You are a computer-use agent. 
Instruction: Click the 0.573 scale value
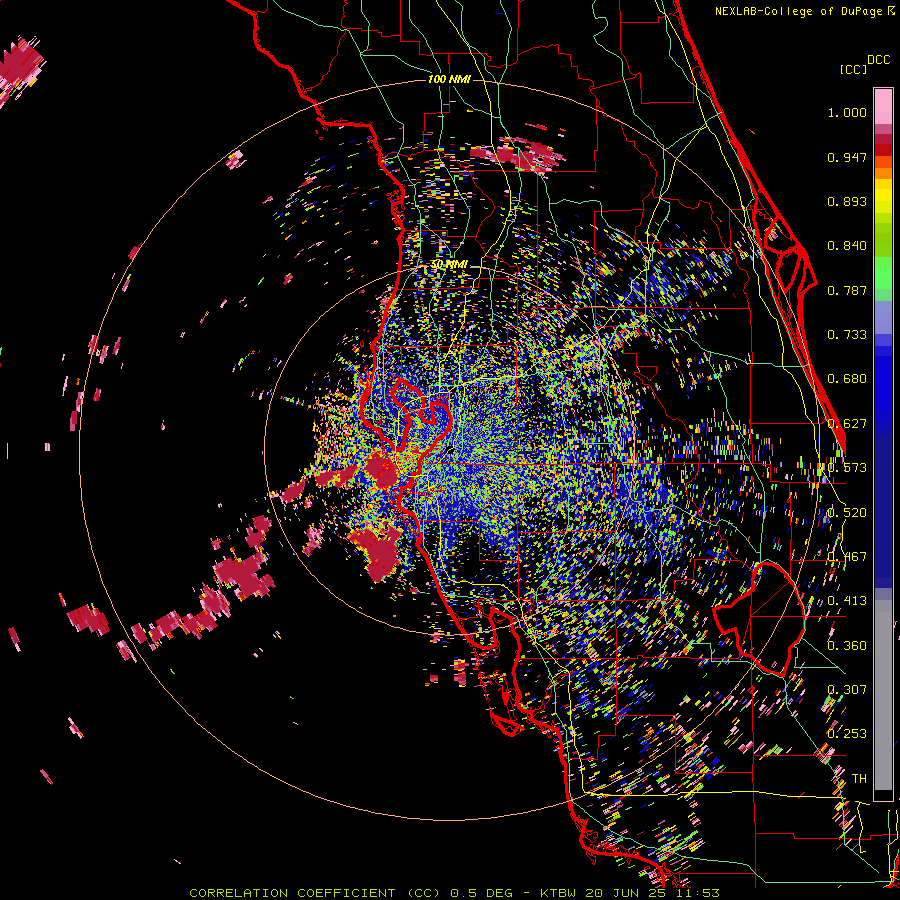tap(847, 468)
